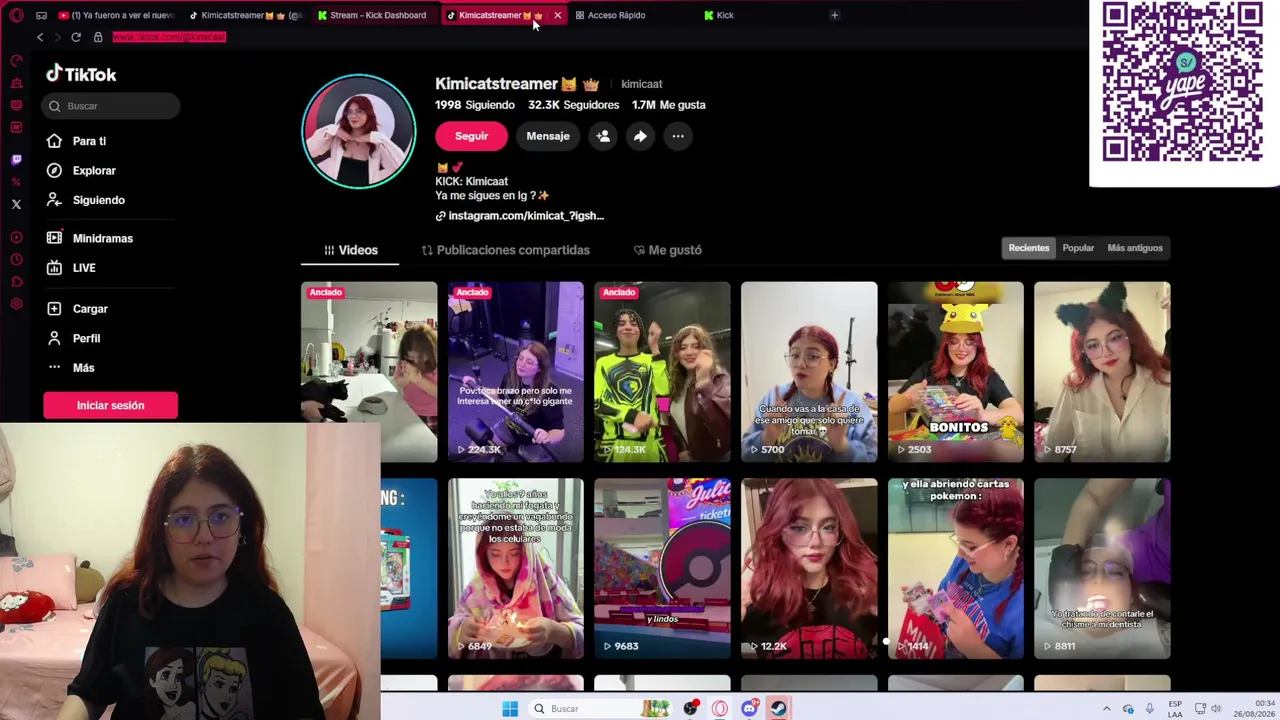Screen dimensions: 1280x720
Task: Sort videos by Recientes
Action: tap(1029, 248)
